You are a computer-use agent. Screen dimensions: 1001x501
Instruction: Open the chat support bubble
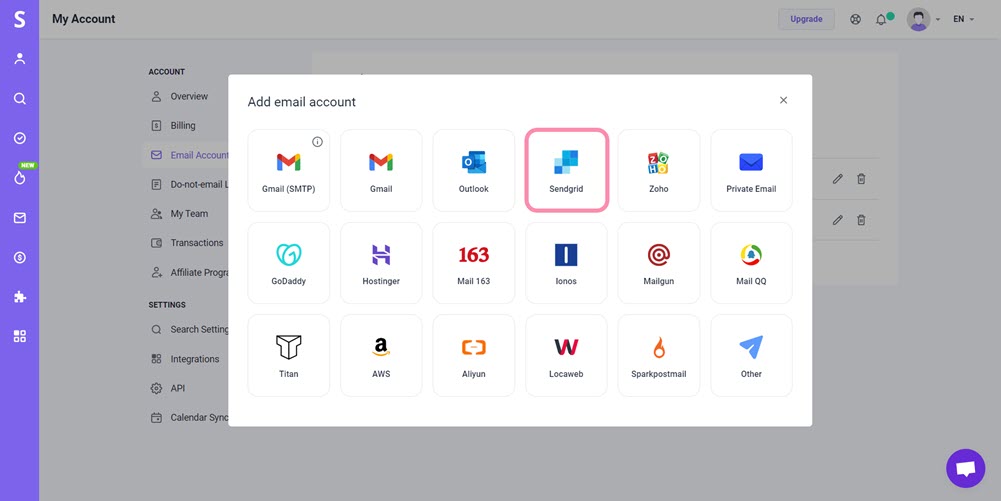tap(965, 468)
